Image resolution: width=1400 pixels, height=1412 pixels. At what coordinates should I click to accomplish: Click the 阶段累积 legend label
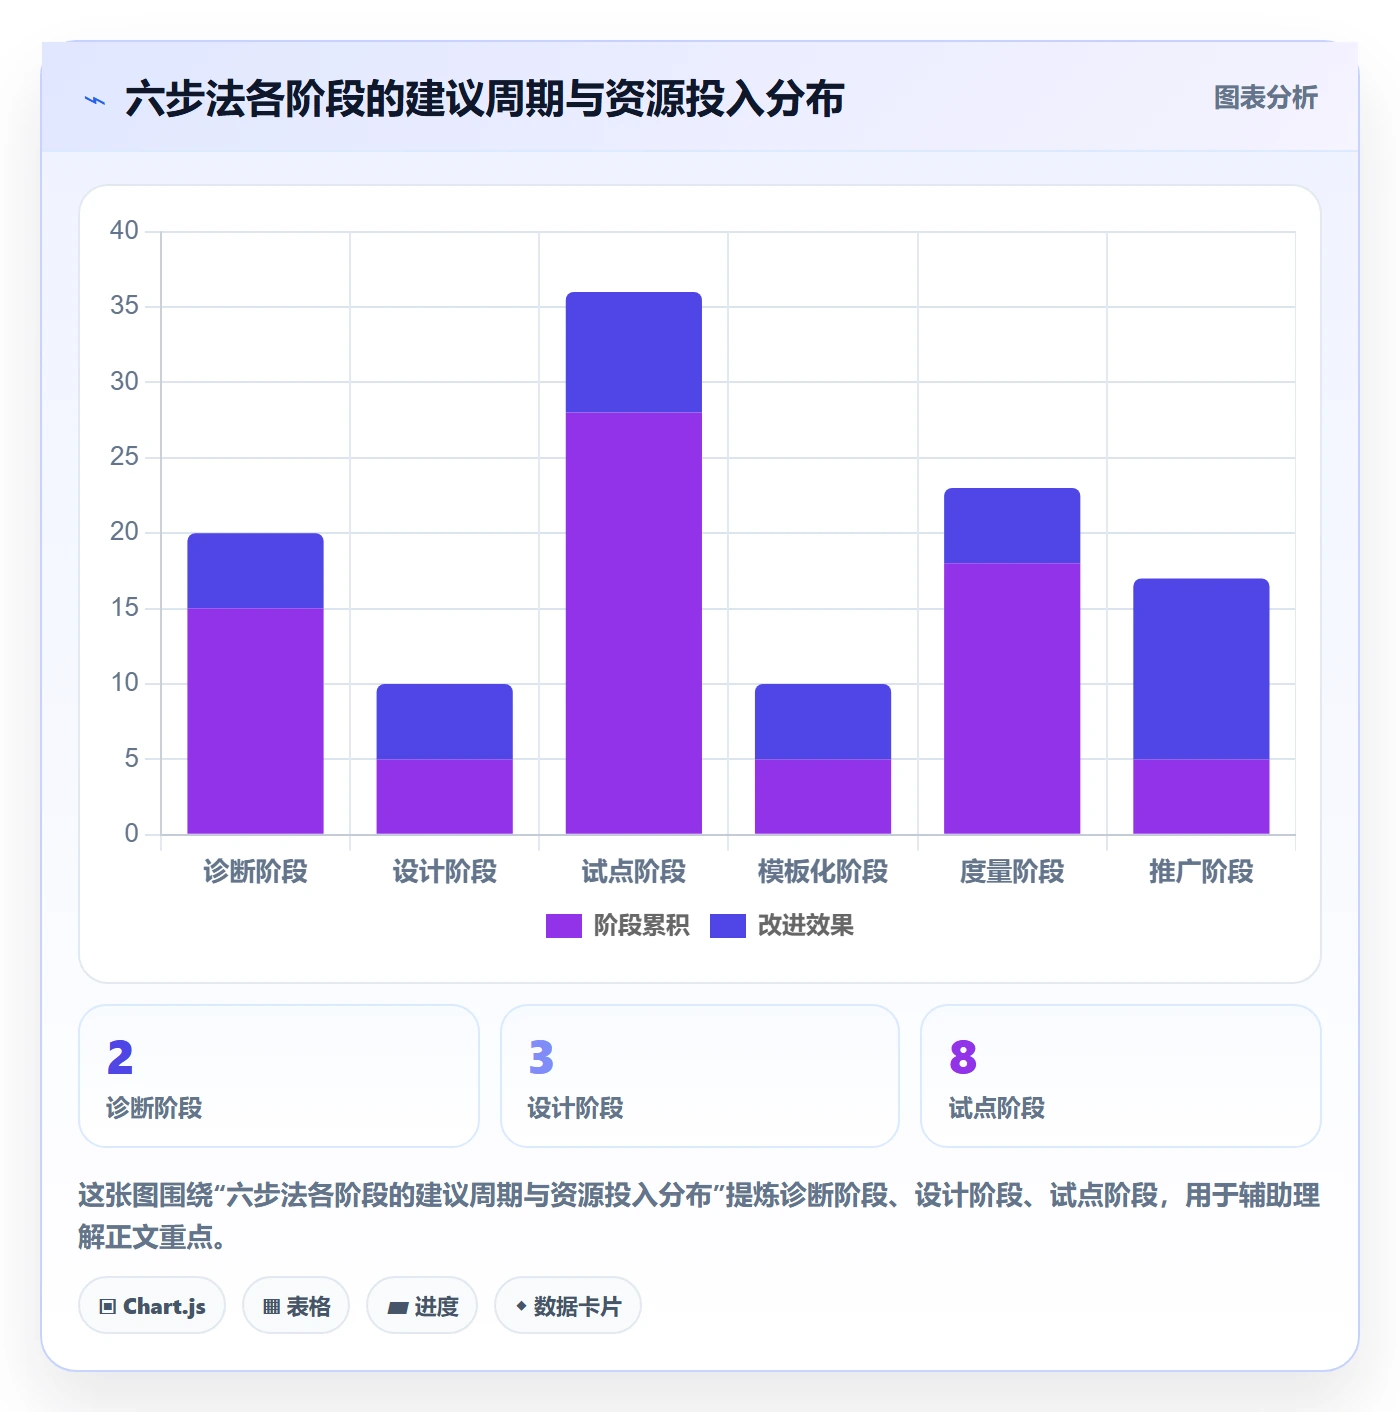pyautogui.click(x=641, y=926)
